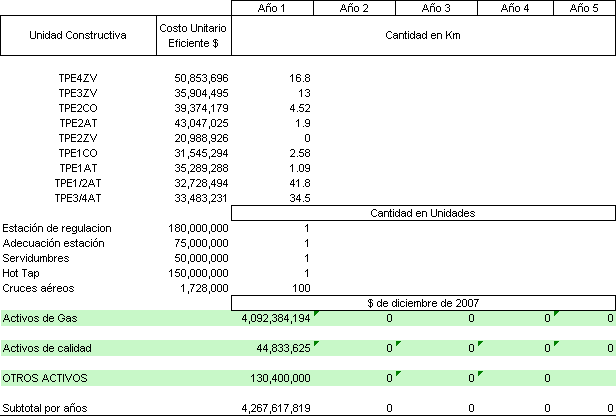Click the Subtotal por años total 4,267,617,819
The image size is (616, 416).
pos(276,408)
